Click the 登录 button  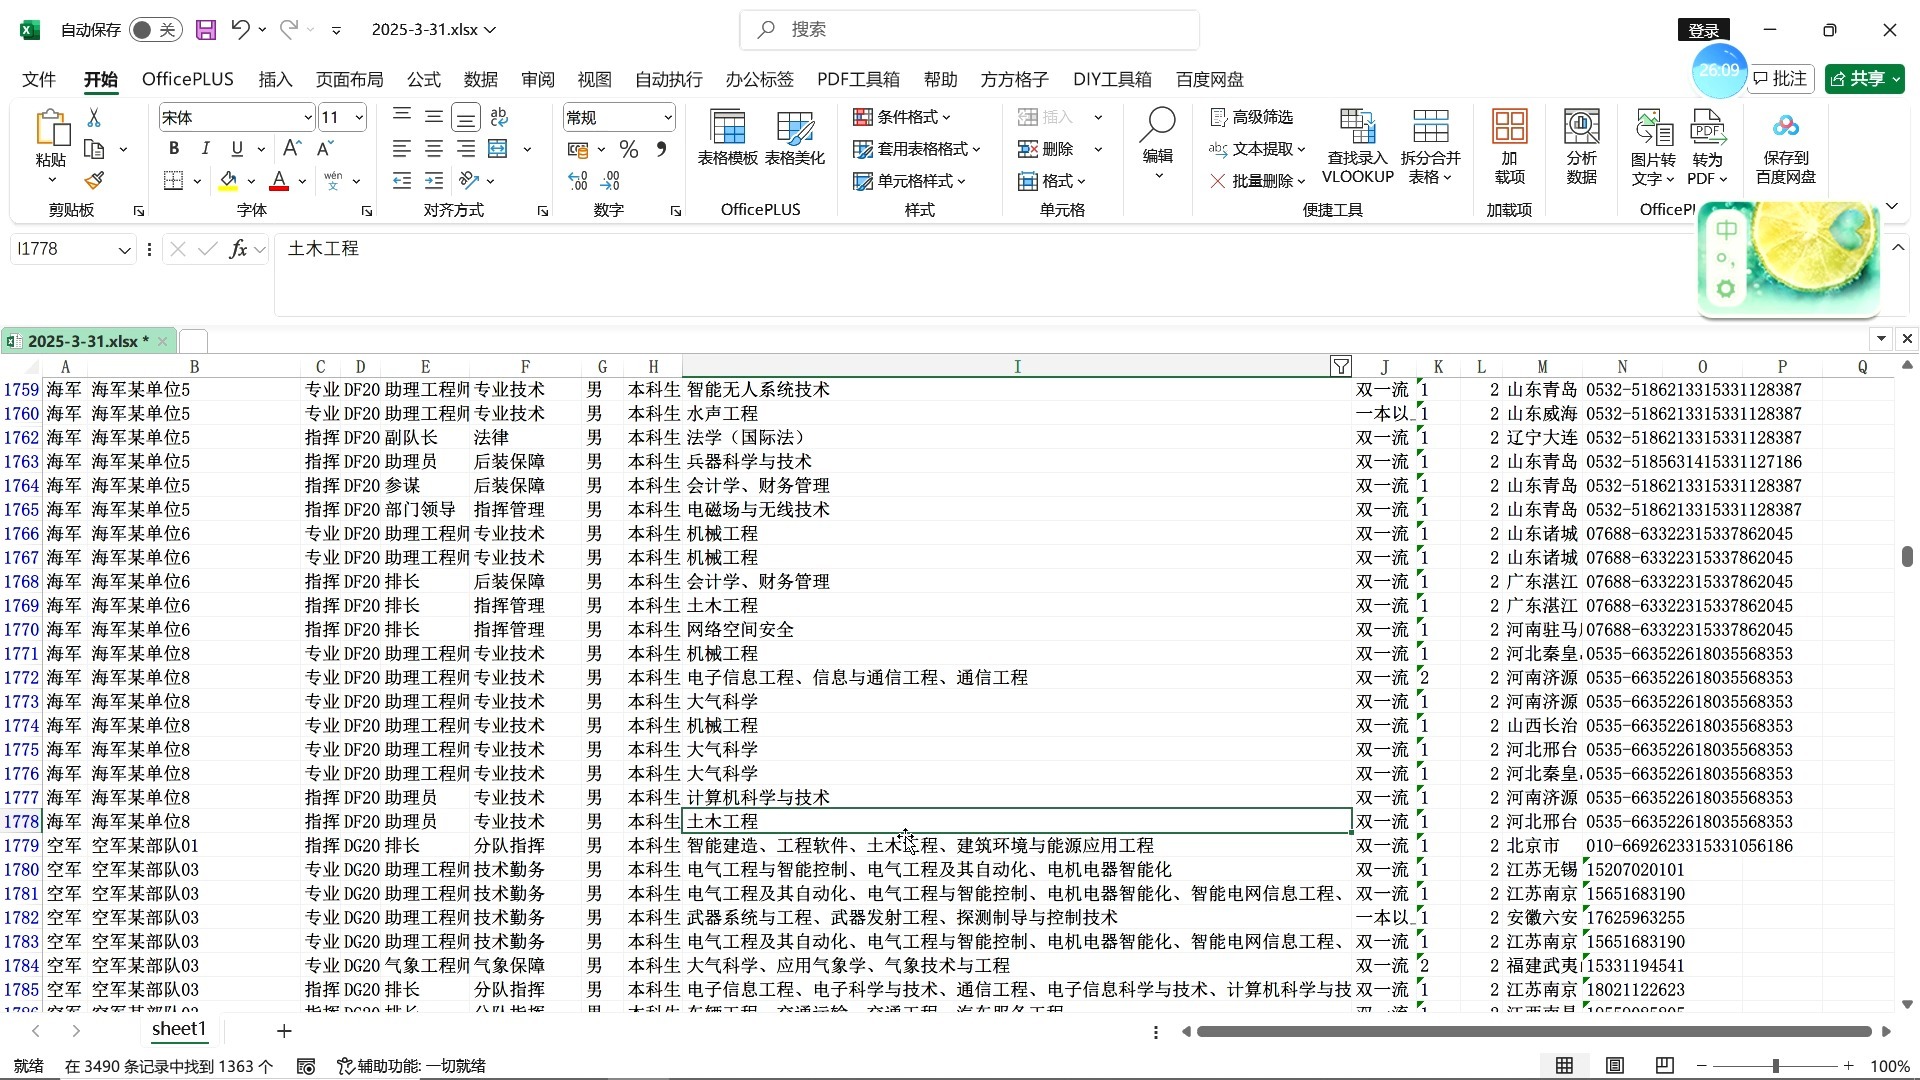point(1703,30)
